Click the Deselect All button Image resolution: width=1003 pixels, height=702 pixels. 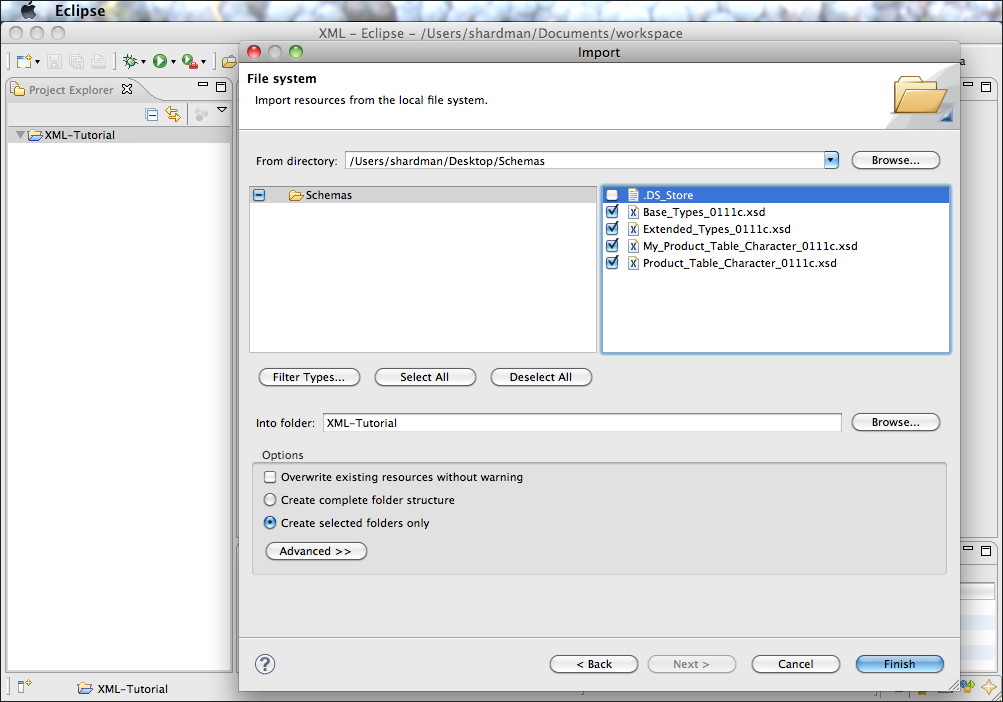541,377
